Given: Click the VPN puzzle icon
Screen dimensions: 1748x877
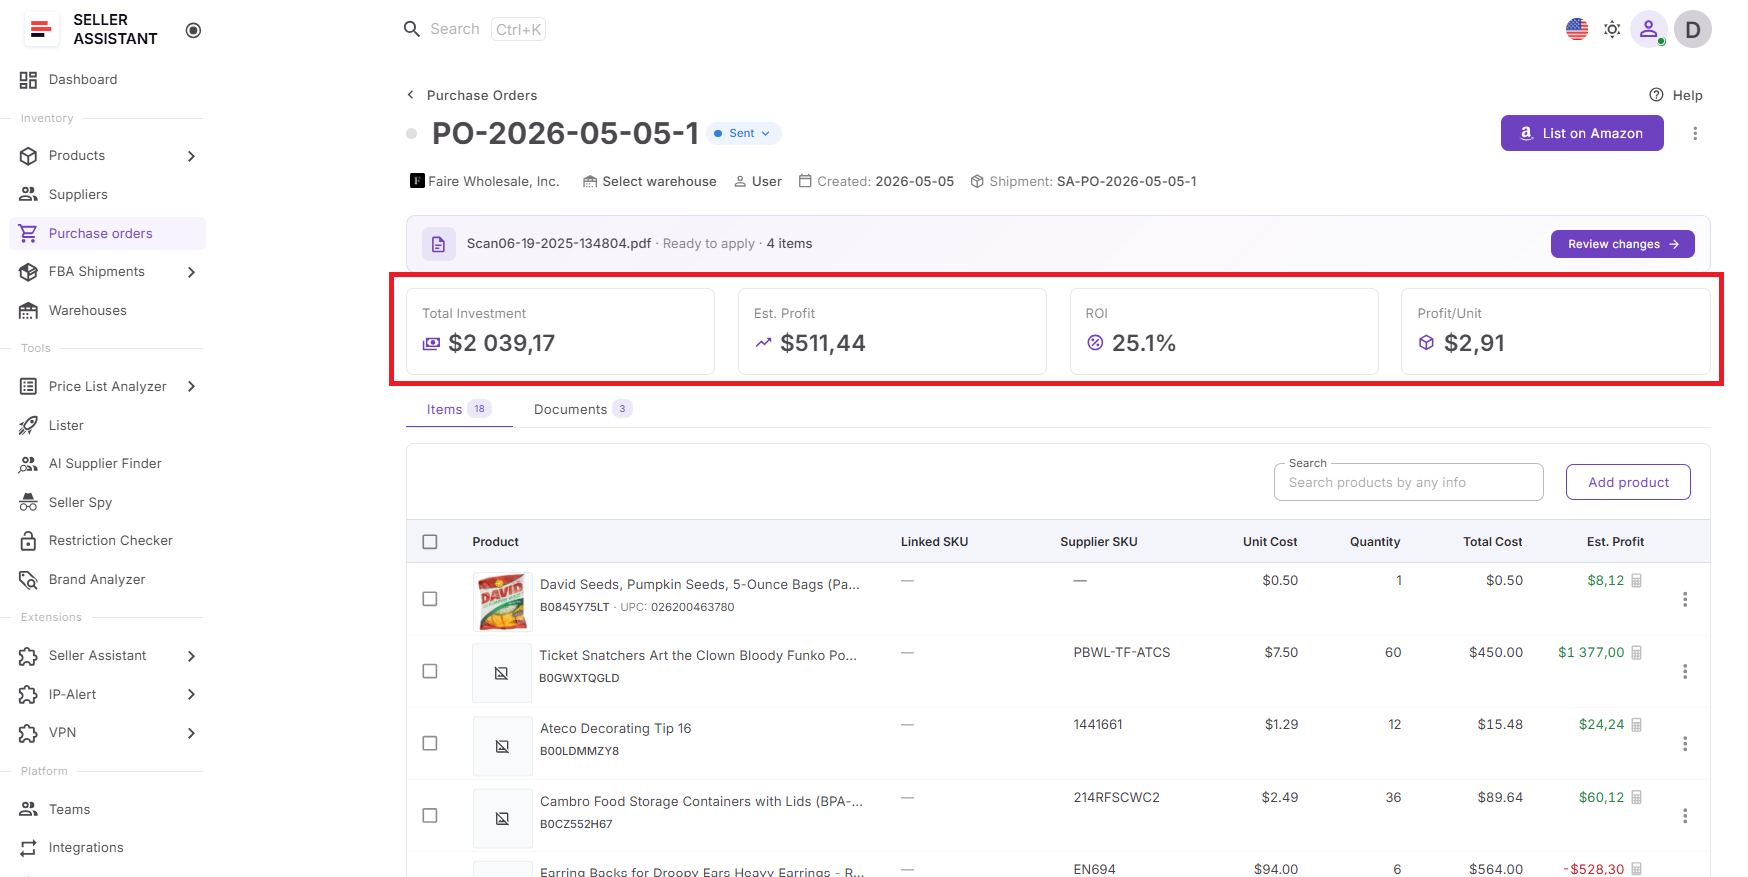Looking at the screenshot, I should 28,733.
